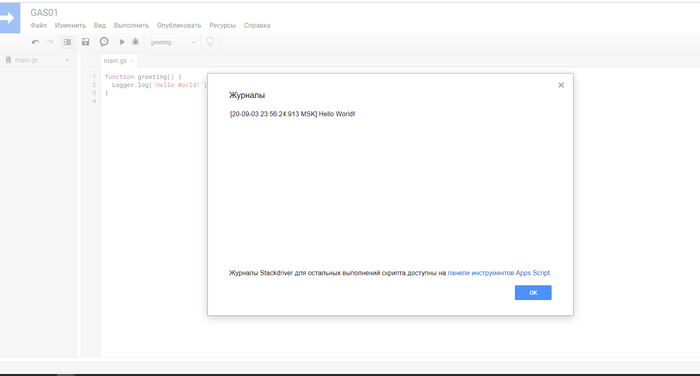Image resolution: width=700 pixels, height=376 pixels.
Task: Click the function greeting() code line
Action: point(143,77)
